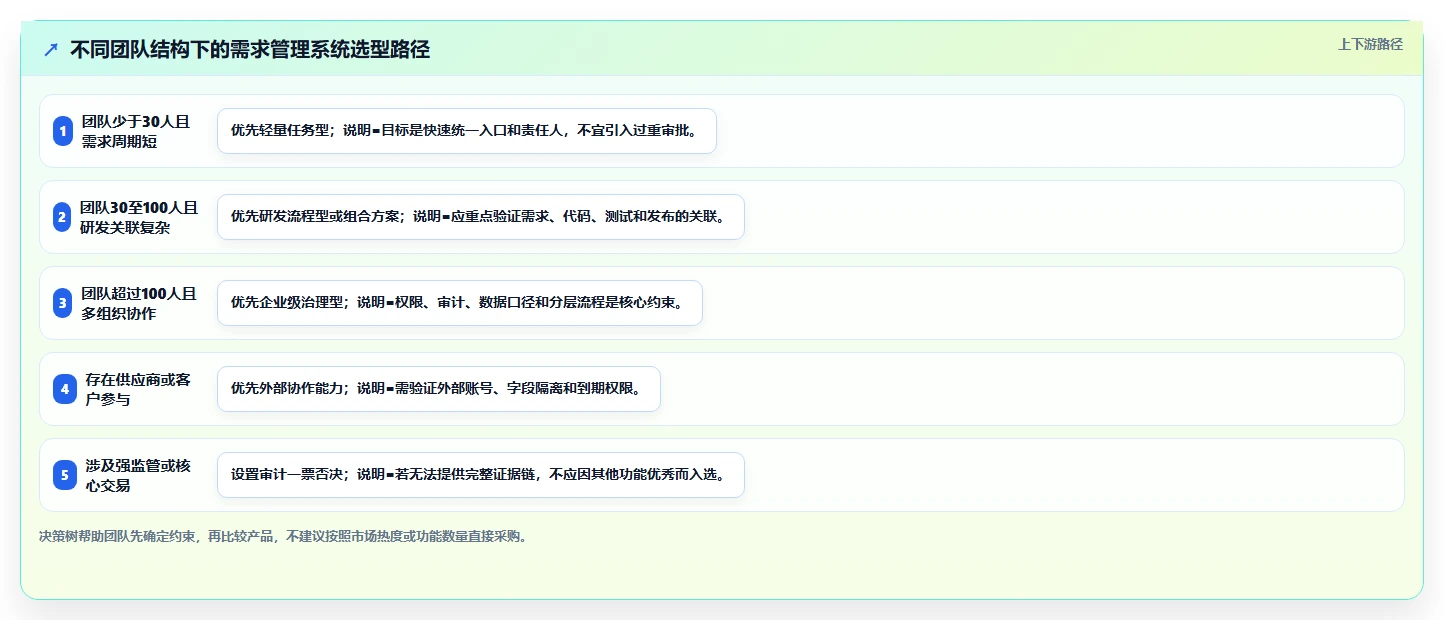The width and height of the screenshot is (1444, 620).
Task: Click the 上下游路径 label in header
Action: pos(1370,44)
